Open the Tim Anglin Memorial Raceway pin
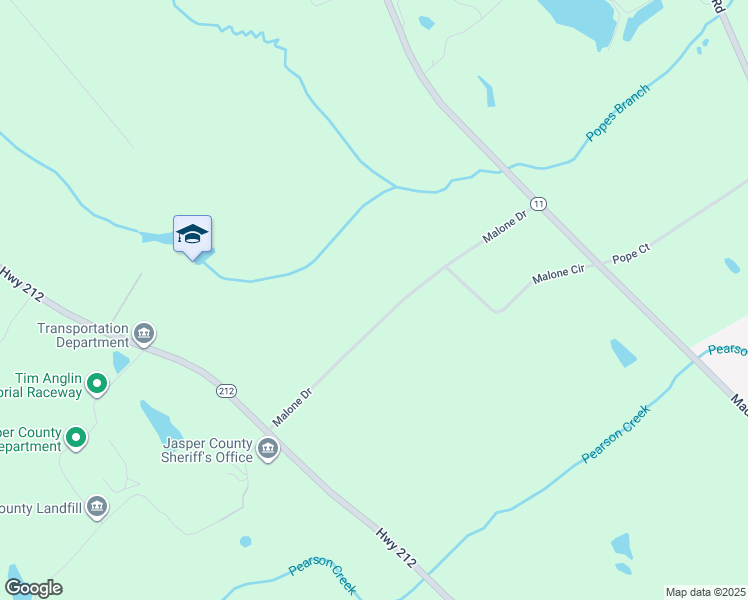The height and width of the screenshot is (600, 748). [x=97, y=384]
